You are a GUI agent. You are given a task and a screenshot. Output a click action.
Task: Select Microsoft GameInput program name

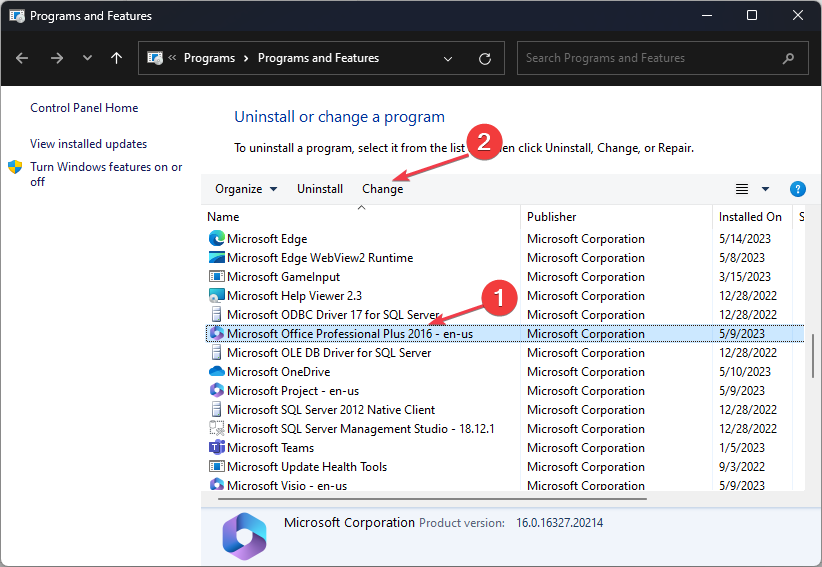(x=283, y=277)
